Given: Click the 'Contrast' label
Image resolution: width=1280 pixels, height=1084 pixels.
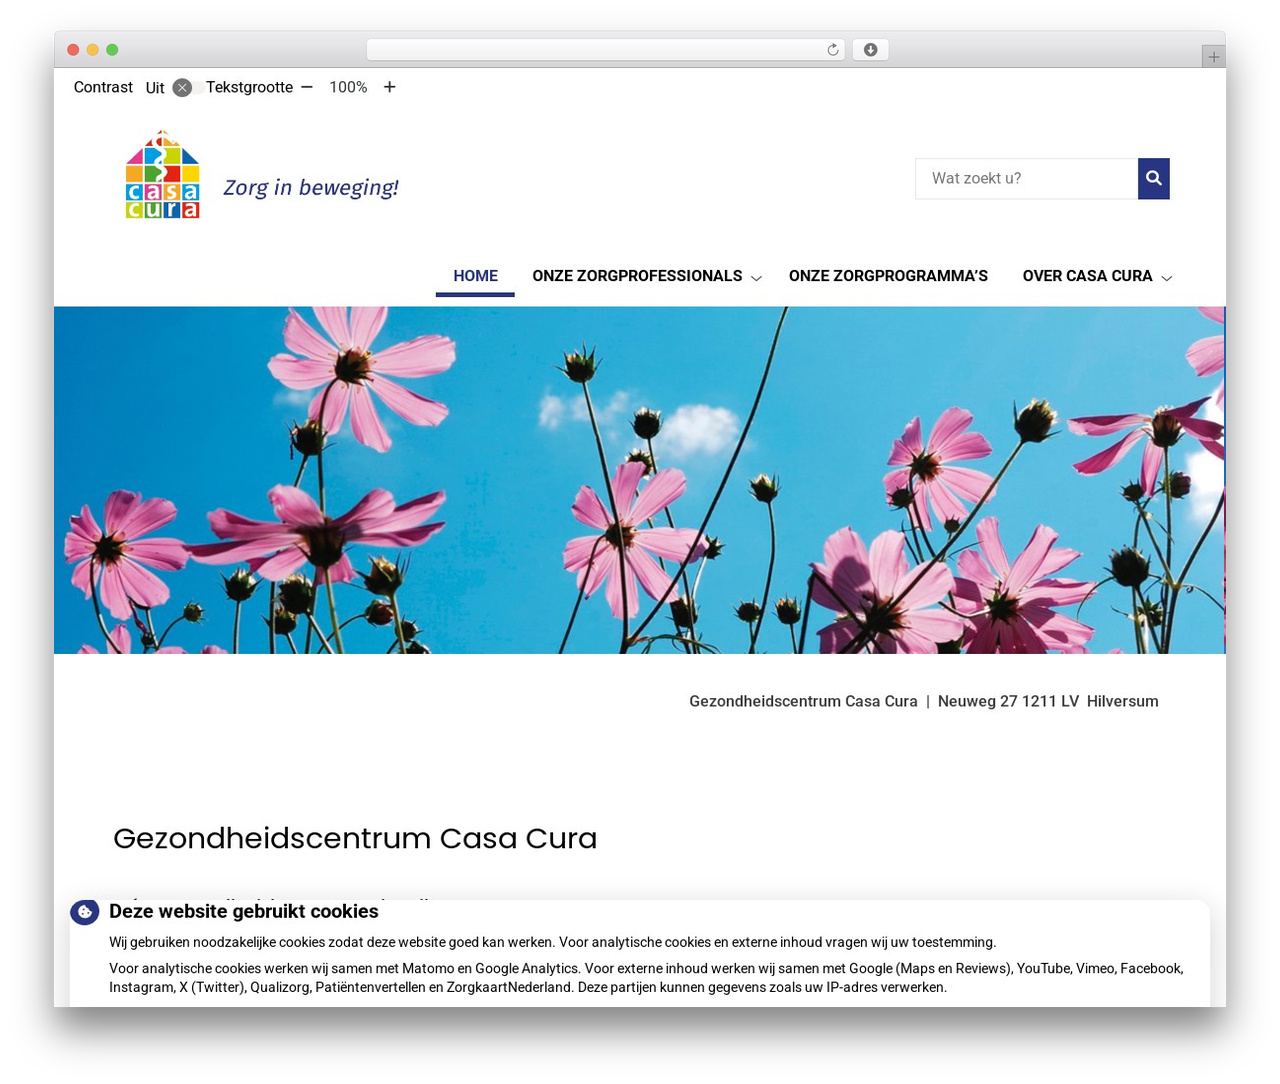Looking at the screenshot, I should (x=103, y=87).
